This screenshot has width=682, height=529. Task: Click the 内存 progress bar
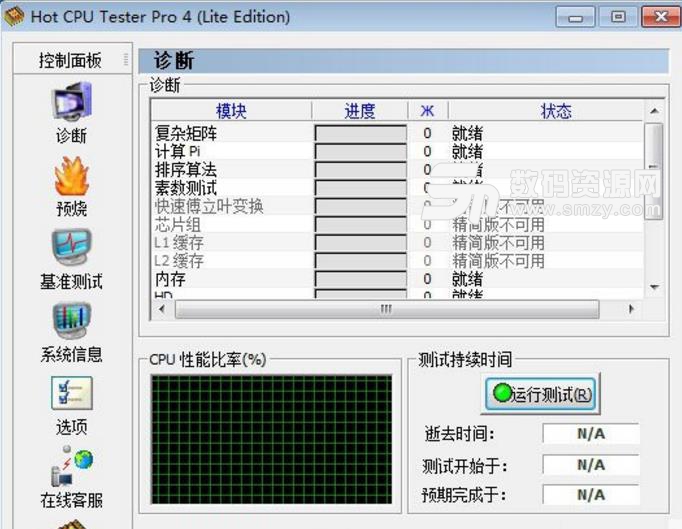pyautogui.click(x=361, y=279)
